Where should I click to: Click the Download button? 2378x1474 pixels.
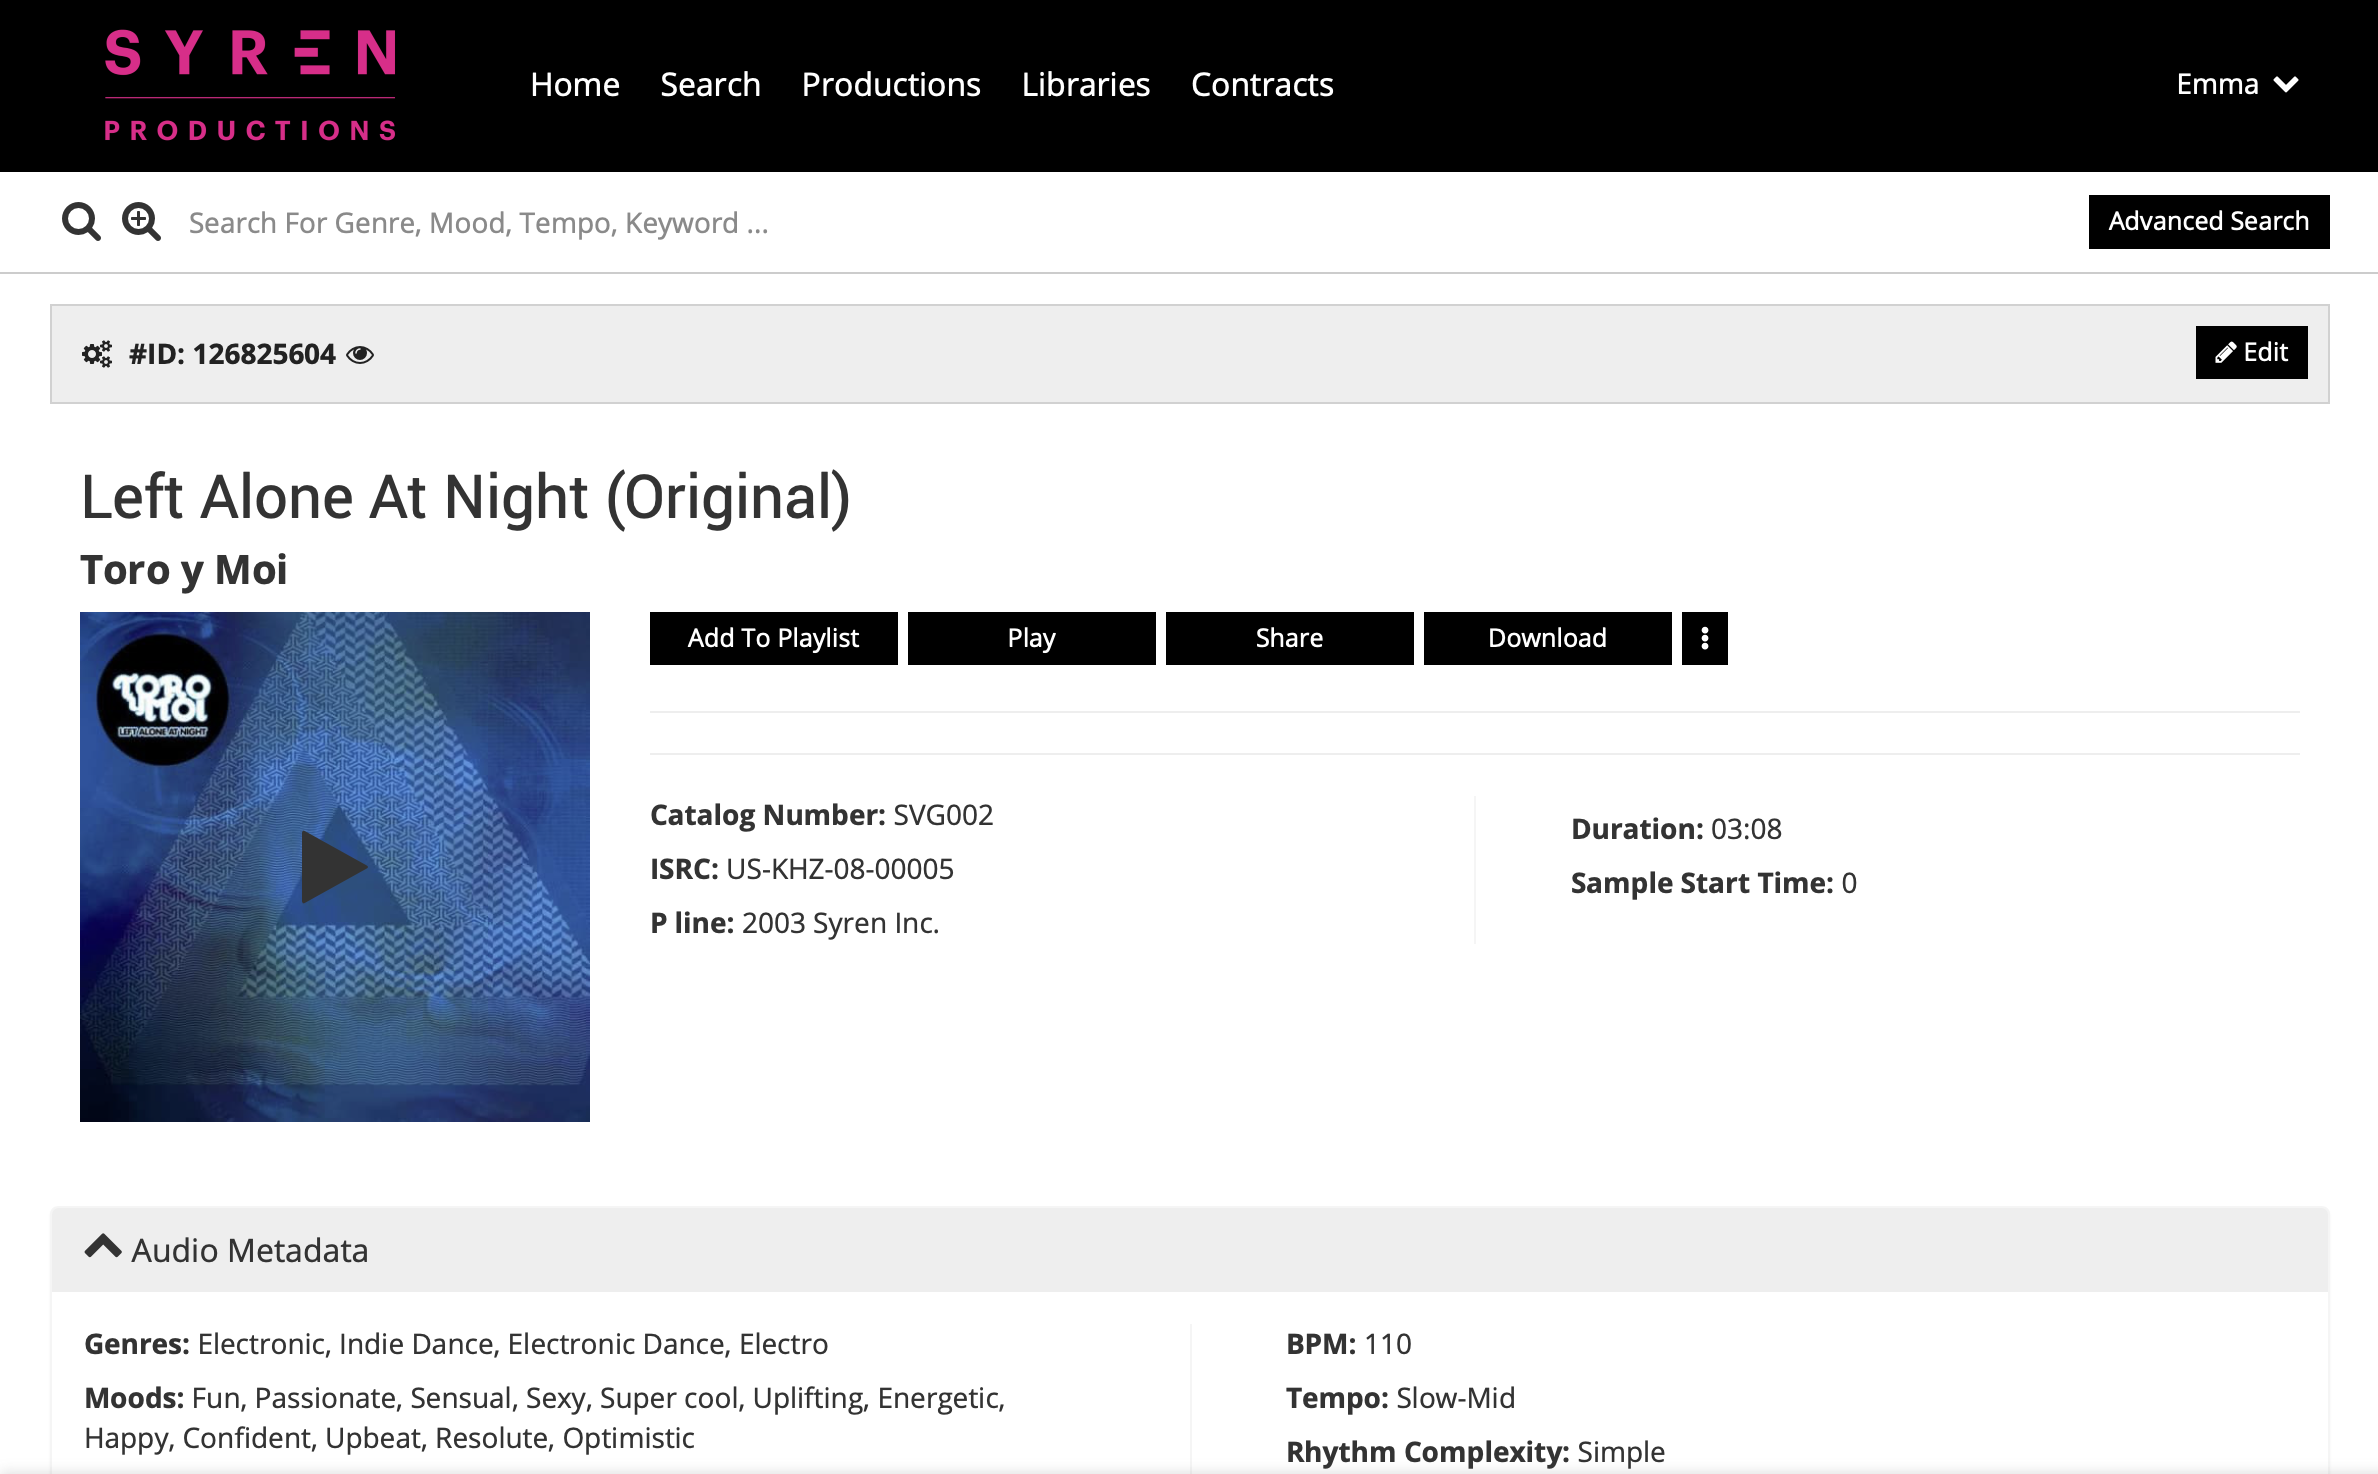coord(1546,638)
